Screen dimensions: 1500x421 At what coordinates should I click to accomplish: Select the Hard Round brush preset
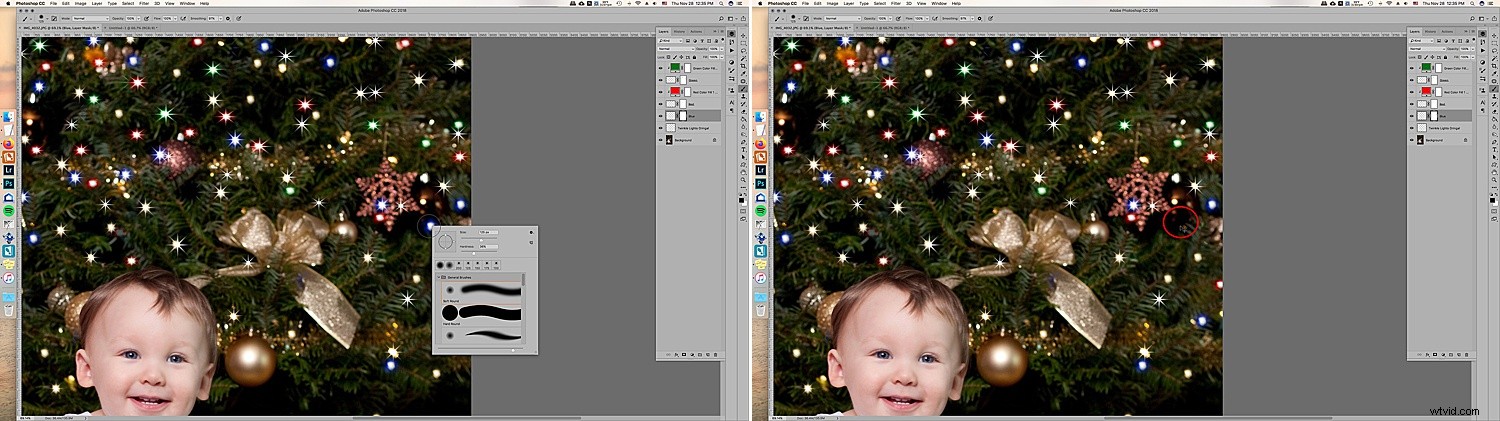point(481,314)
